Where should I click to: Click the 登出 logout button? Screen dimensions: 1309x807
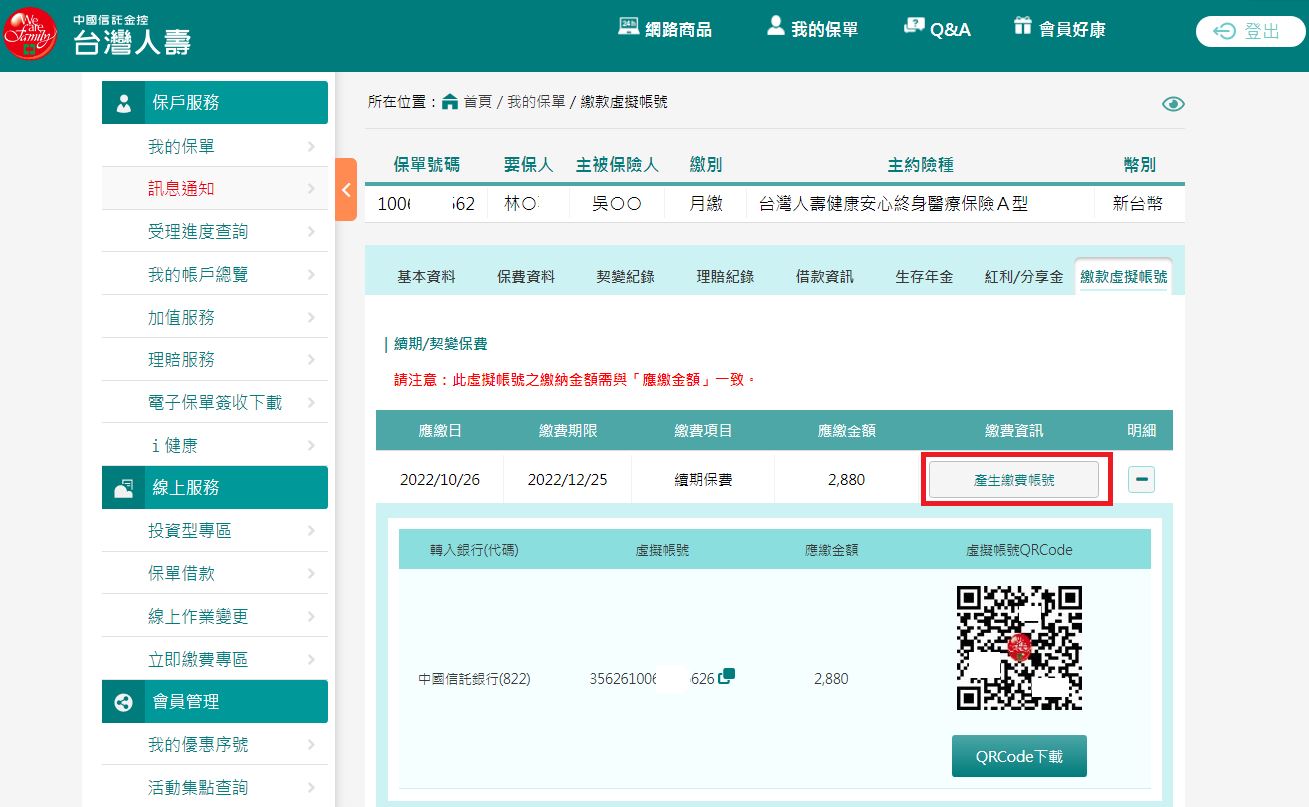tap(1250, 32)
